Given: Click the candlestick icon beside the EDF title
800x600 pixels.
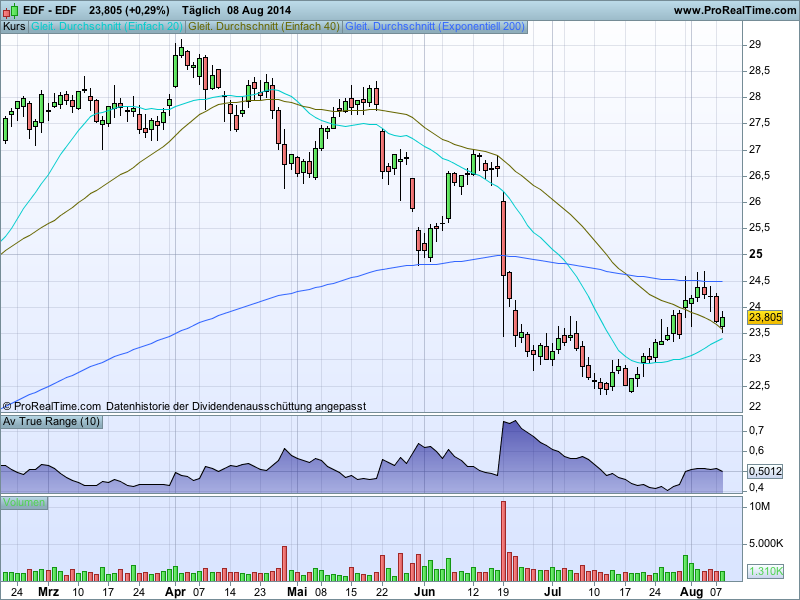Looking at the screenshot, I should (x=10, y=10).
